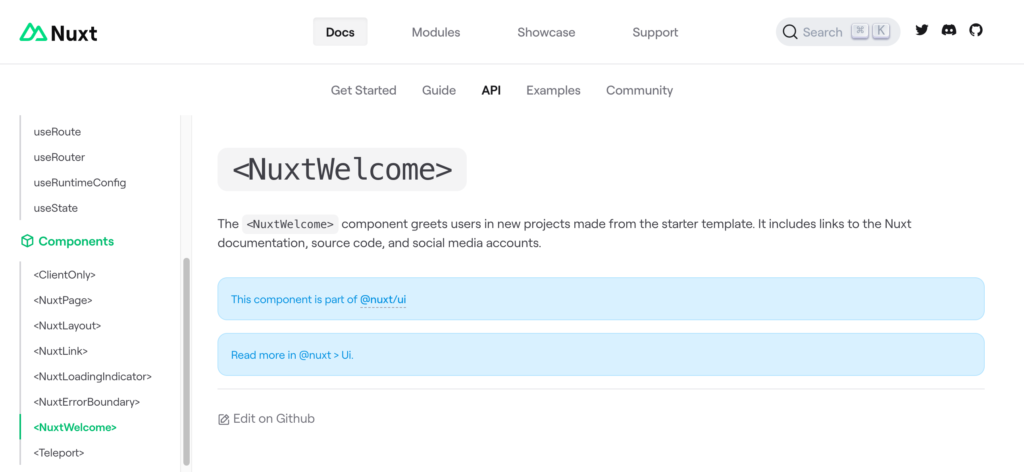Open the Modules top menu item
This screenshot has width=1024, height=472.
click(x=436, y=32)
